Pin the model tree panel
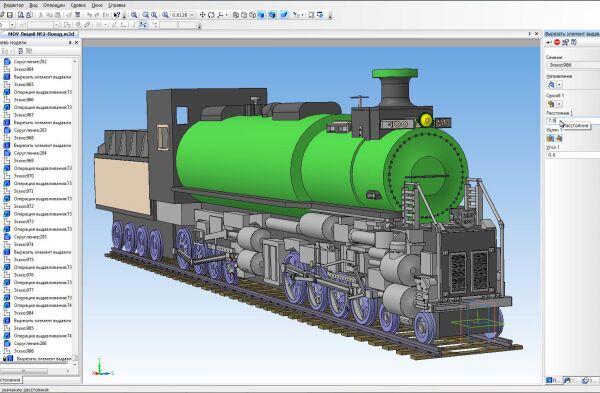Viewport: 600px width, 393px height. point(70,43)
